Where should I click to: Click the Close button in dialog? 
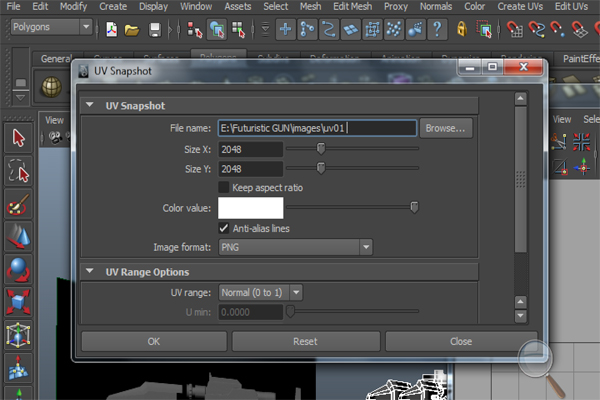(x=461, y=341)
